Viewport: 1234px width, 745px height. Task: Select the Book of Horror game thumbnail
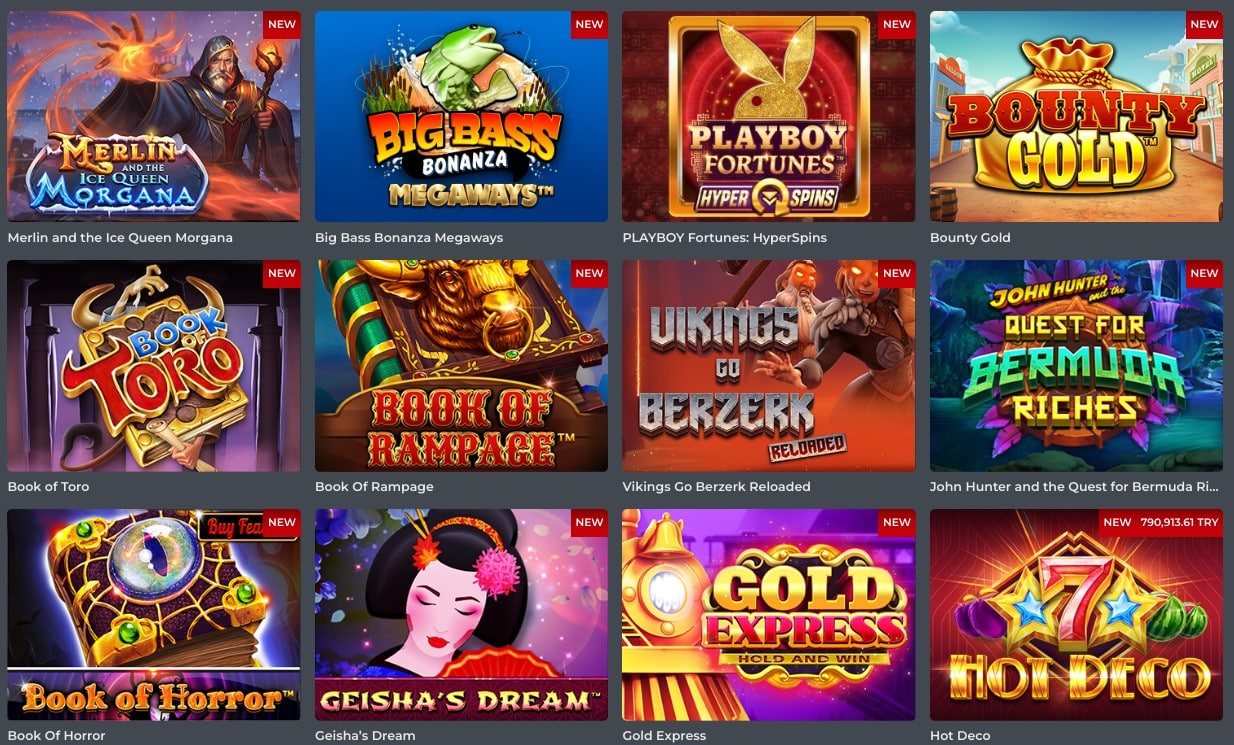coord(154,615)
